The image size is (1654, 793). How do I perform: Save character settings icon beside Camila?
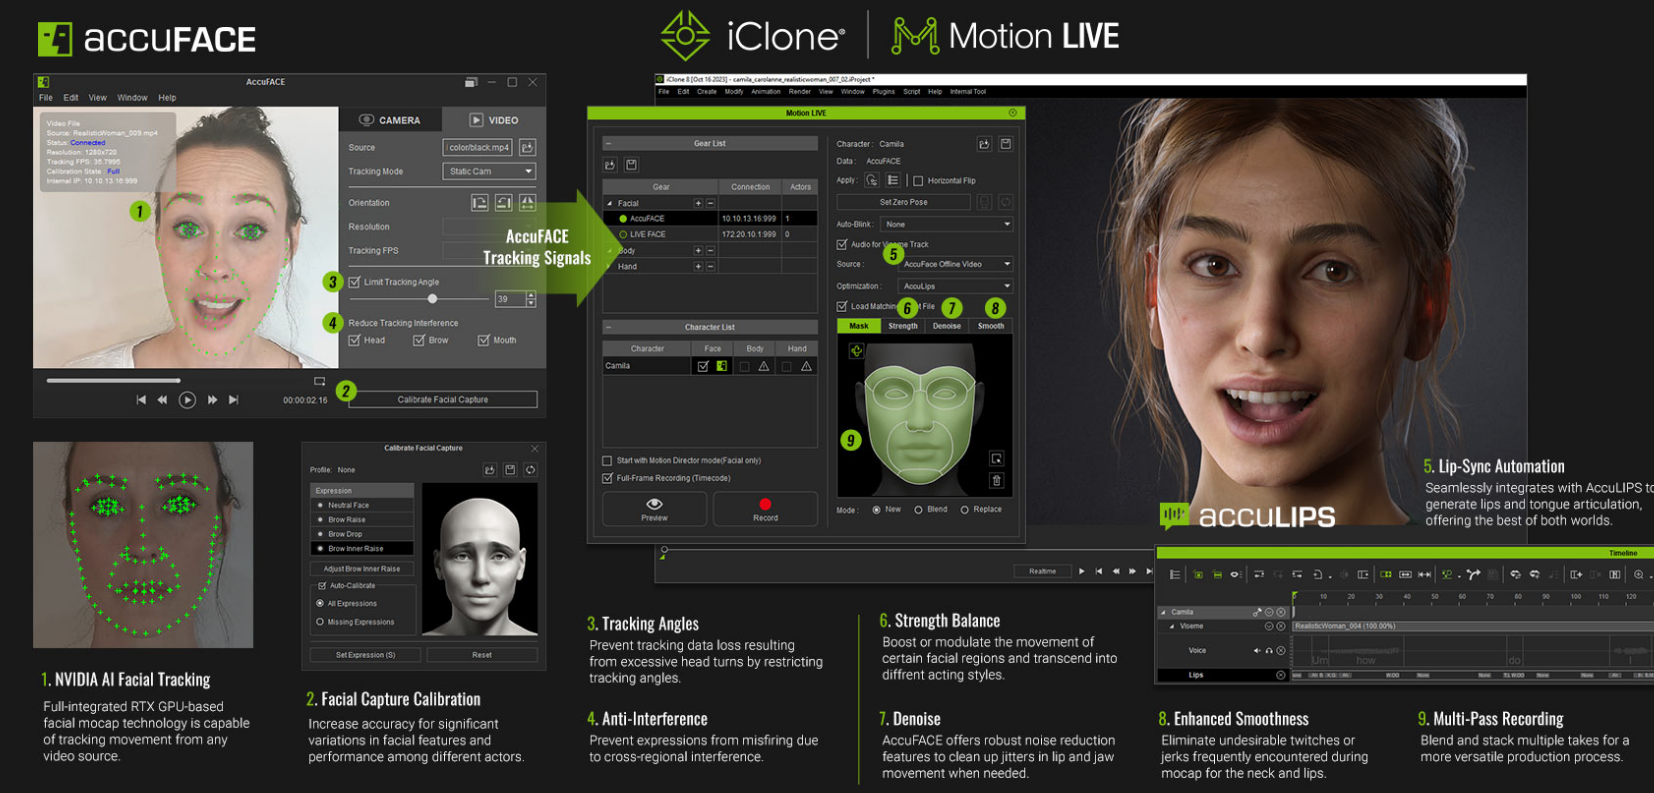(1006, 144)
